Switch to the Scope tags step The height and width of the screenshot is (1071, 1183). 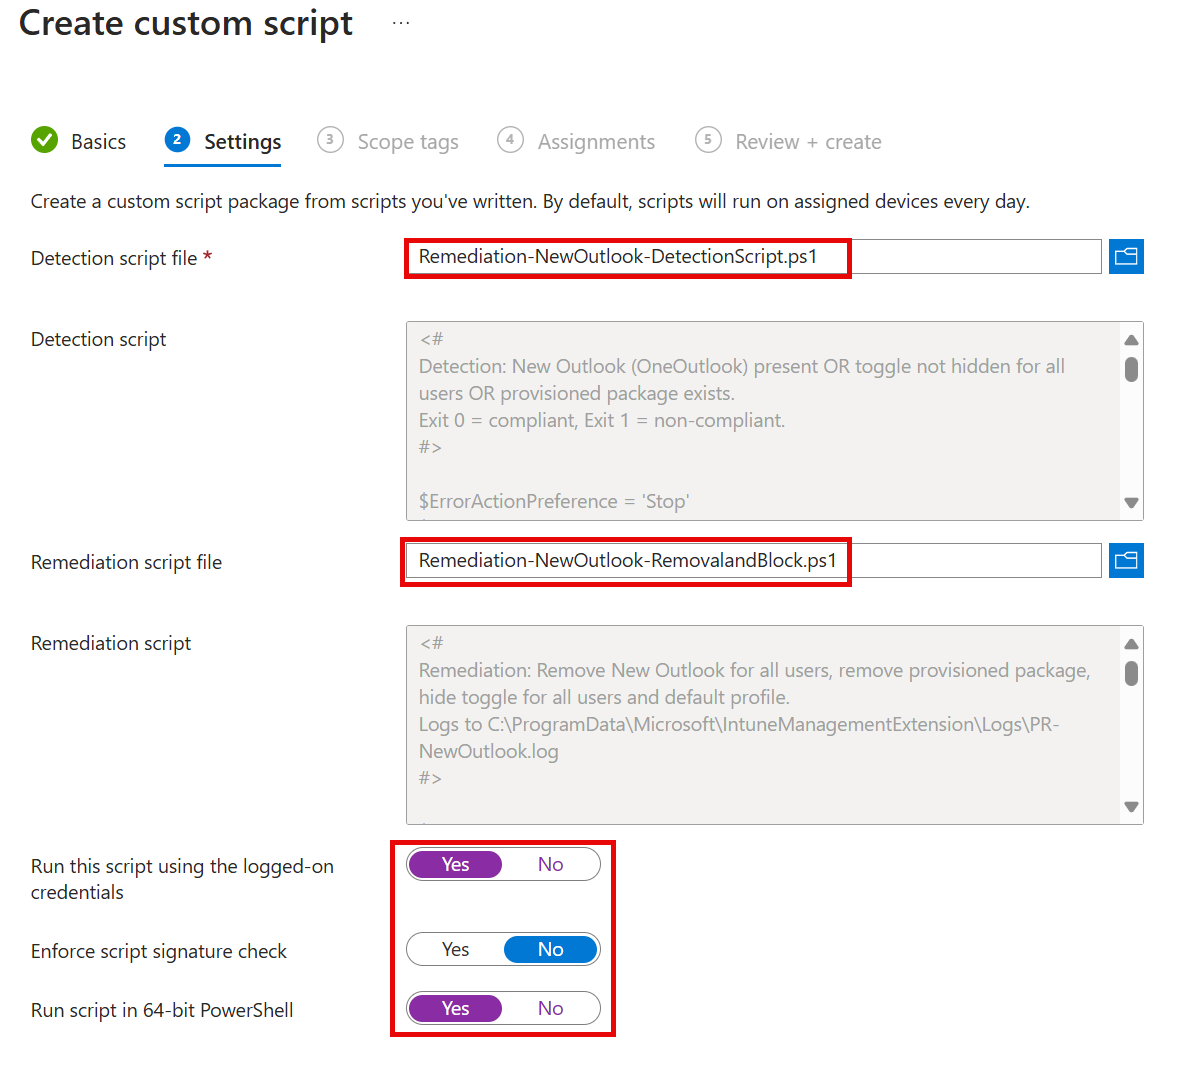tap(407, 141)
